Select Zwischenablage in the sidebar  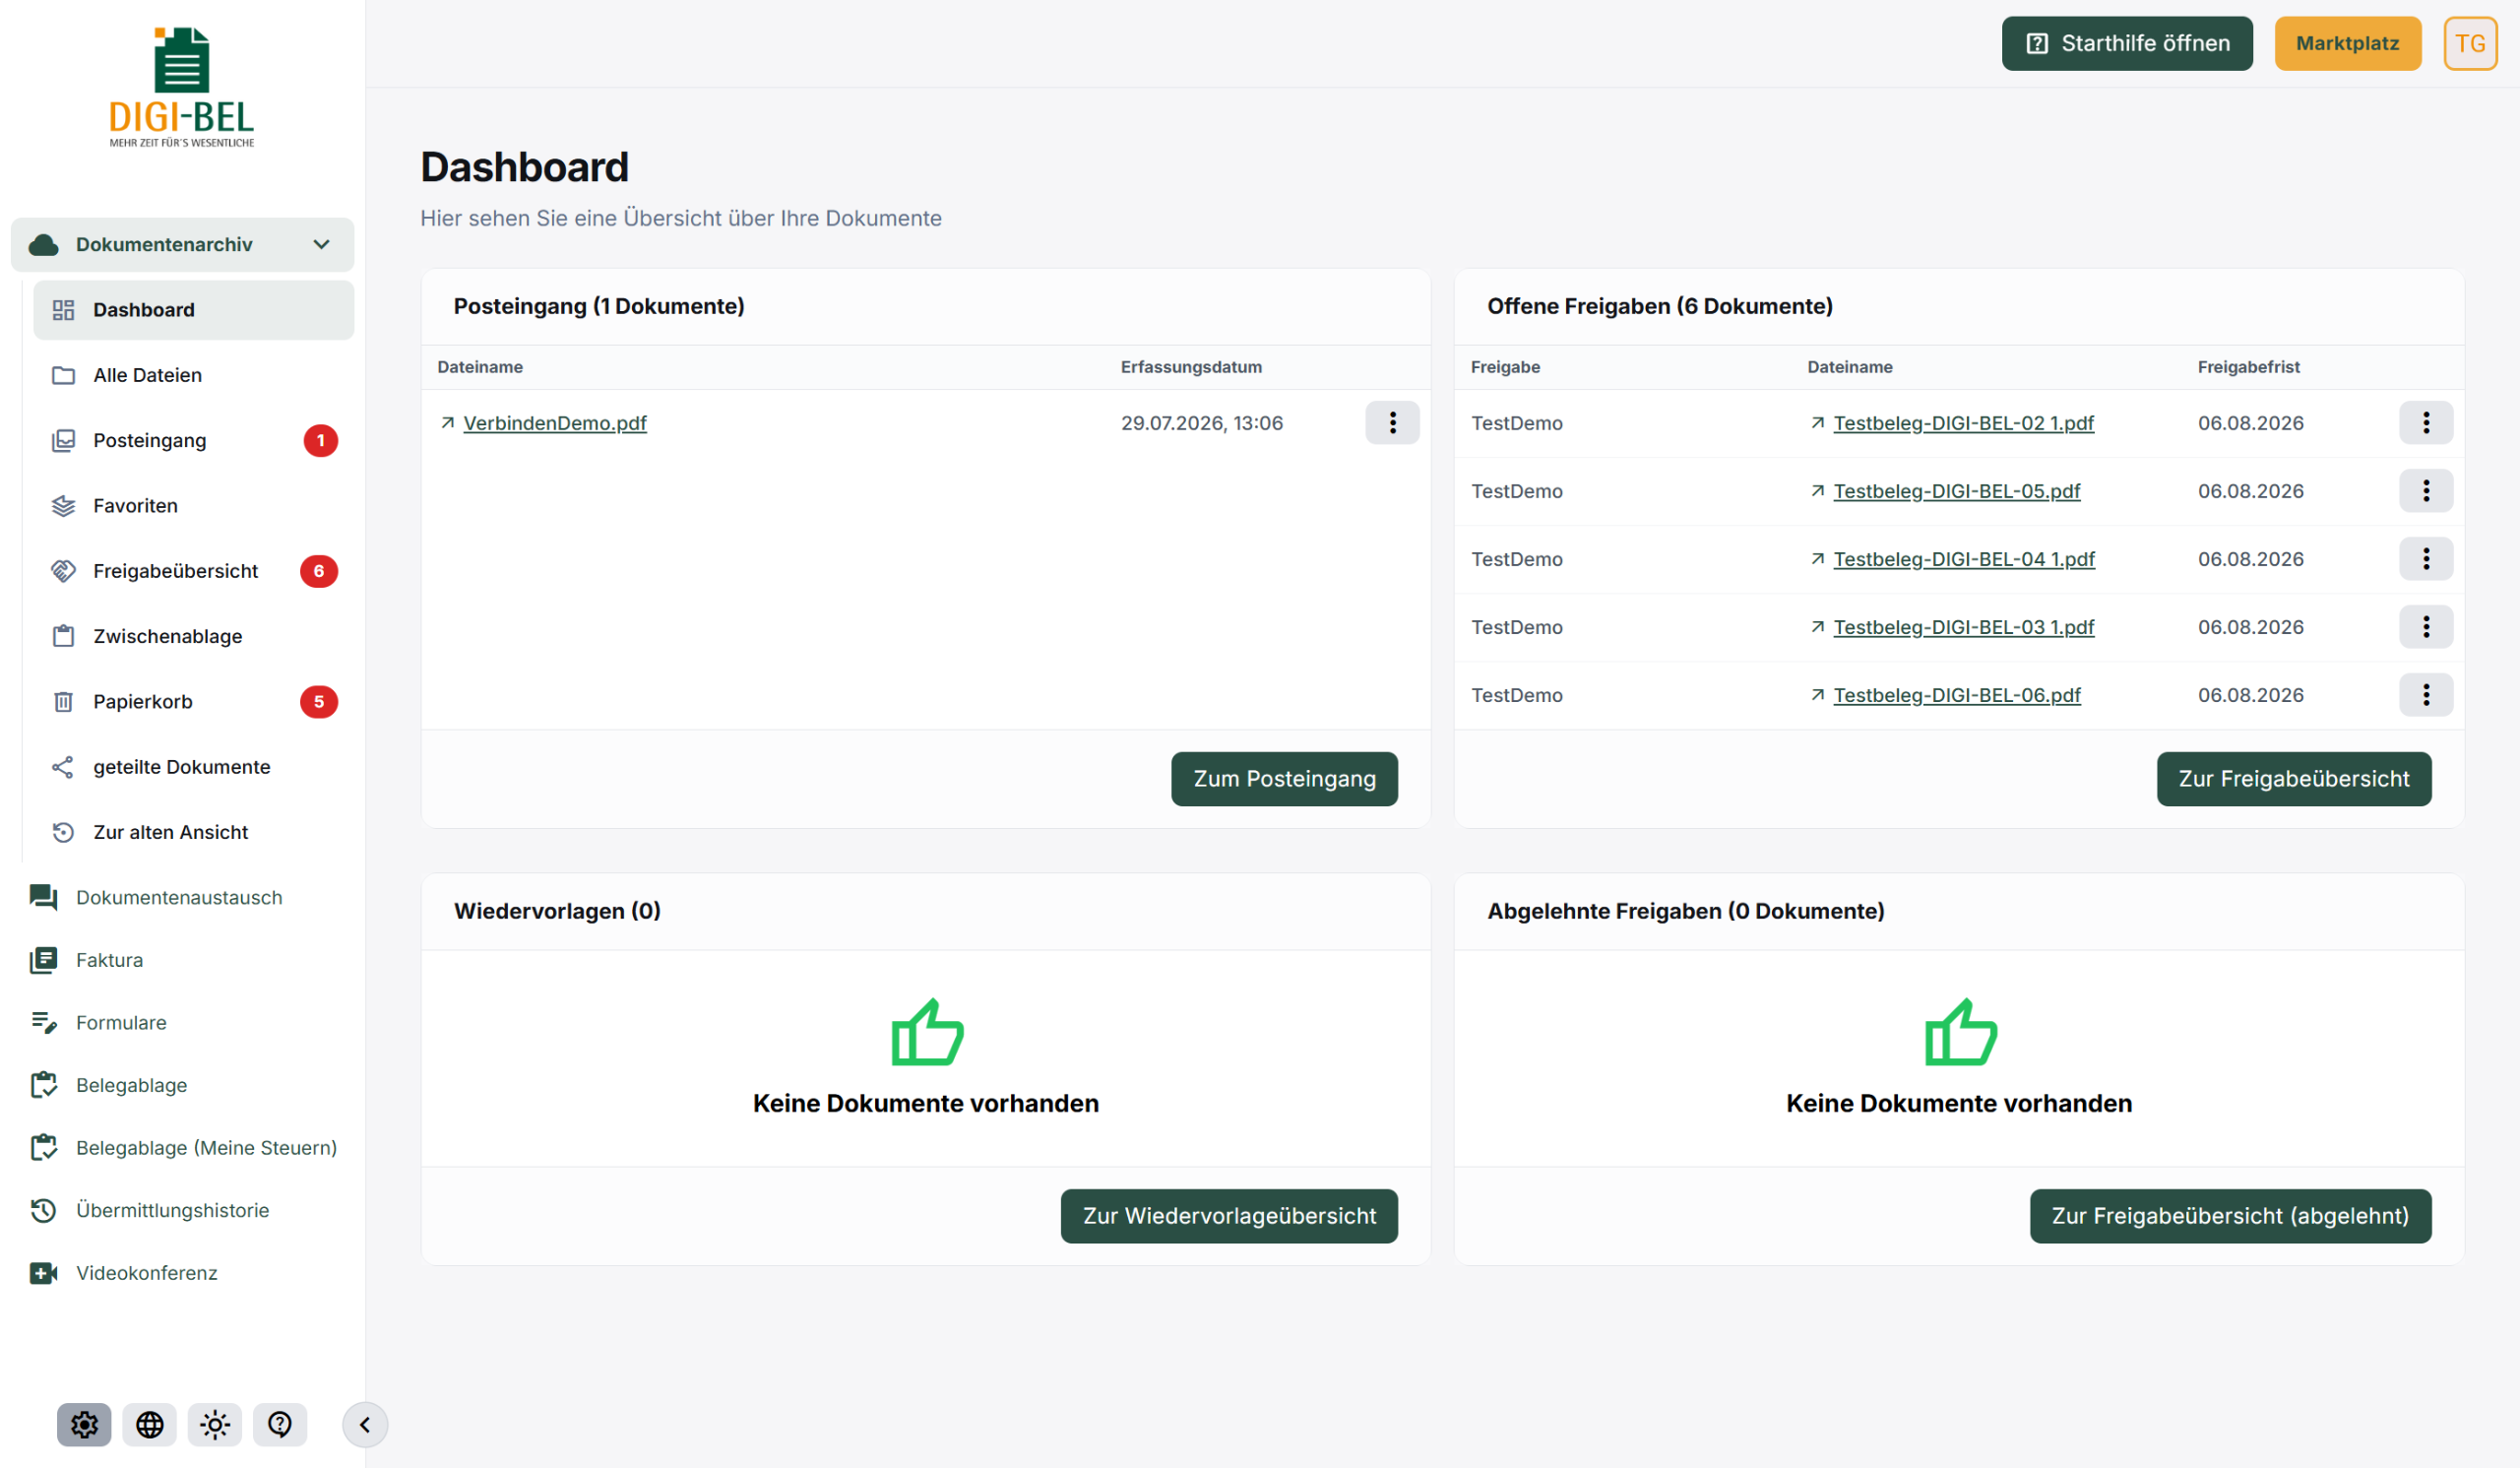[x=193, y=636]
